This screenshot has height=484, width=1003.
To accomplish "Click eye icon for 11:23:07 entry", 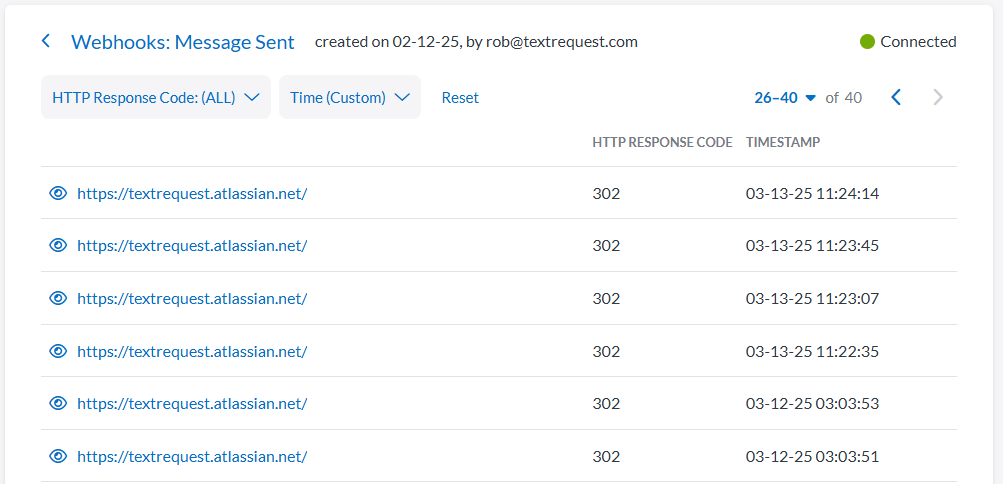I will point(58,298).
